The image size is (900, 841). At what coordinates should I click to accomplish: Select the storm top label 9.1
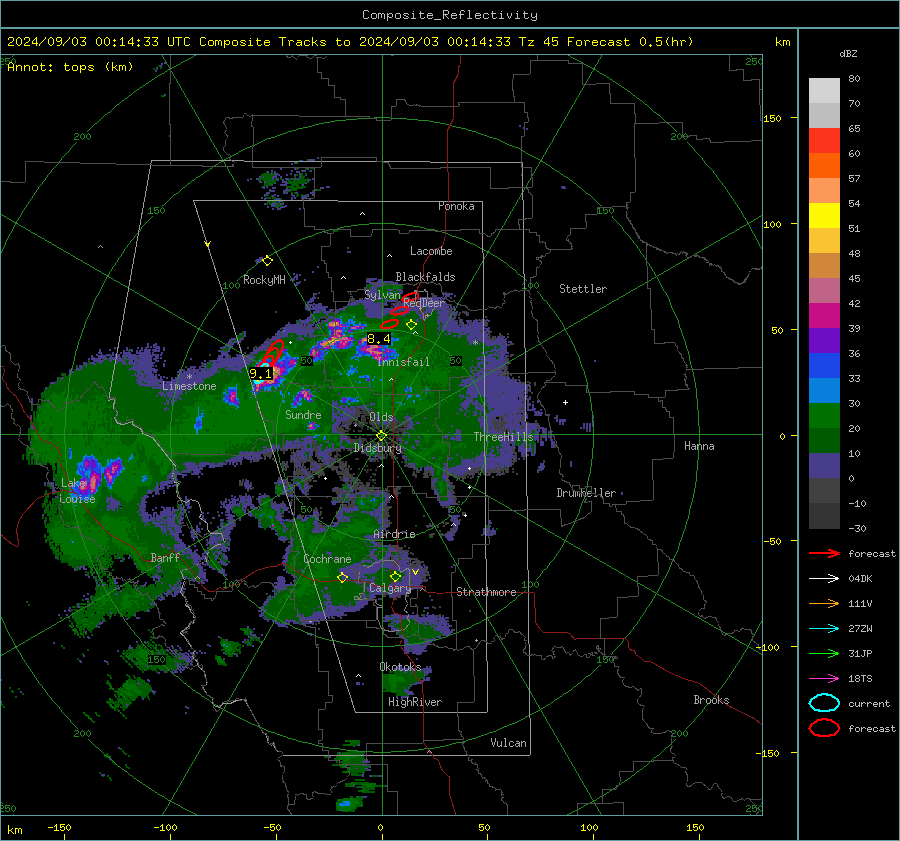[x=261, y=374]
